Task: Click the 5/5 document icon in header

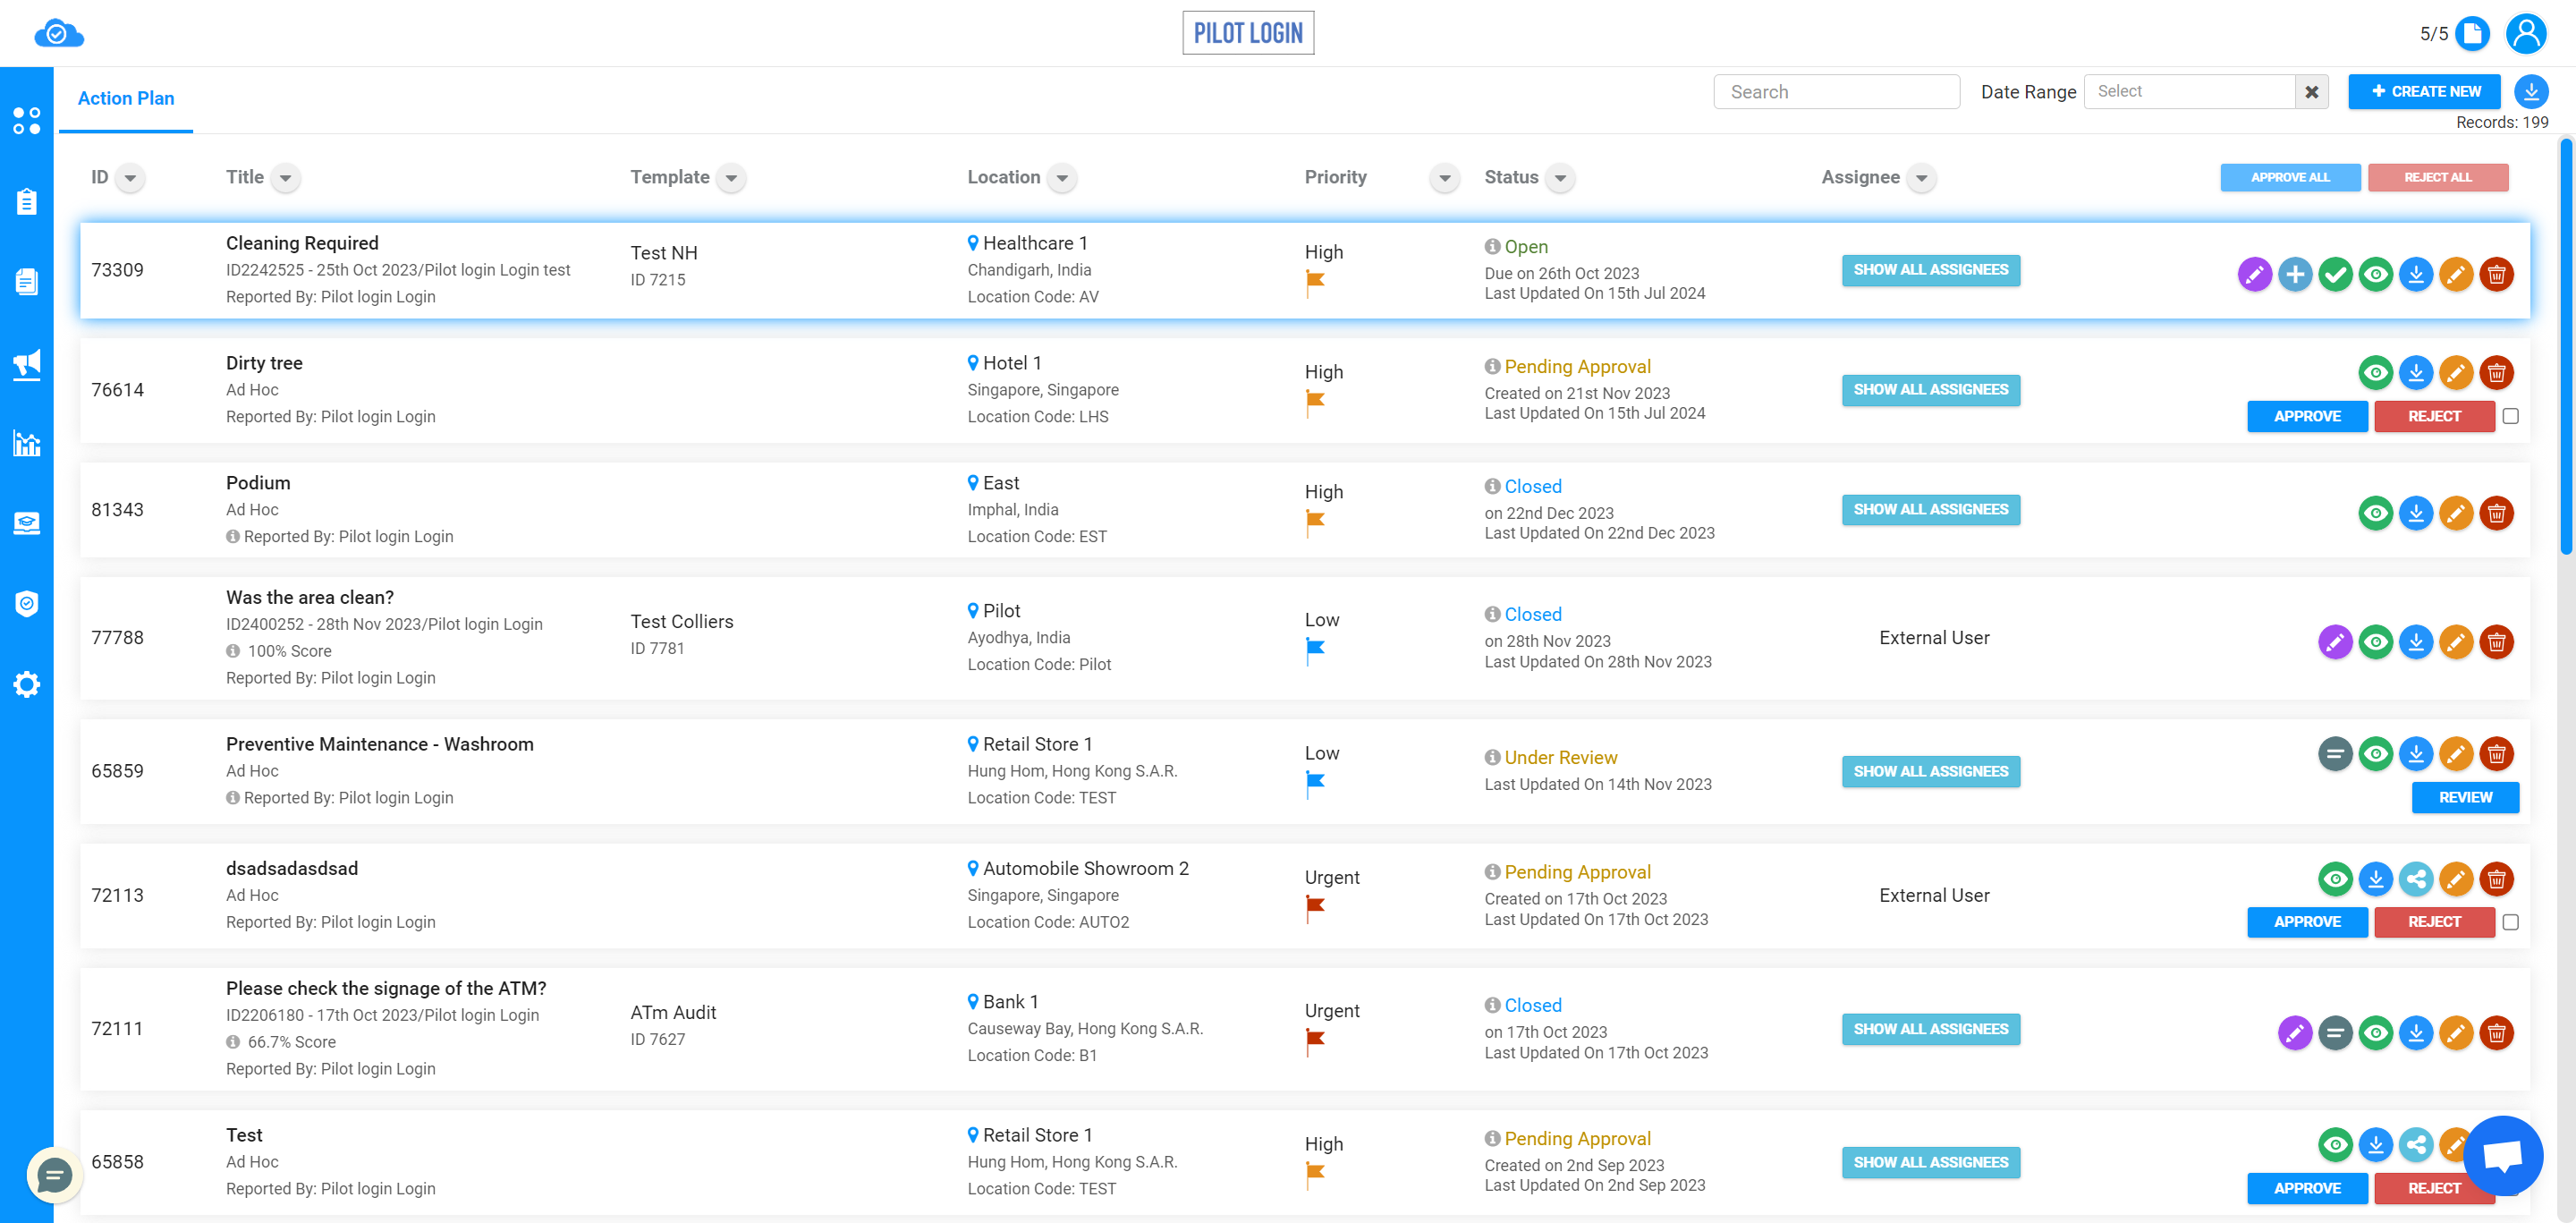Action: coord(2472,33)
